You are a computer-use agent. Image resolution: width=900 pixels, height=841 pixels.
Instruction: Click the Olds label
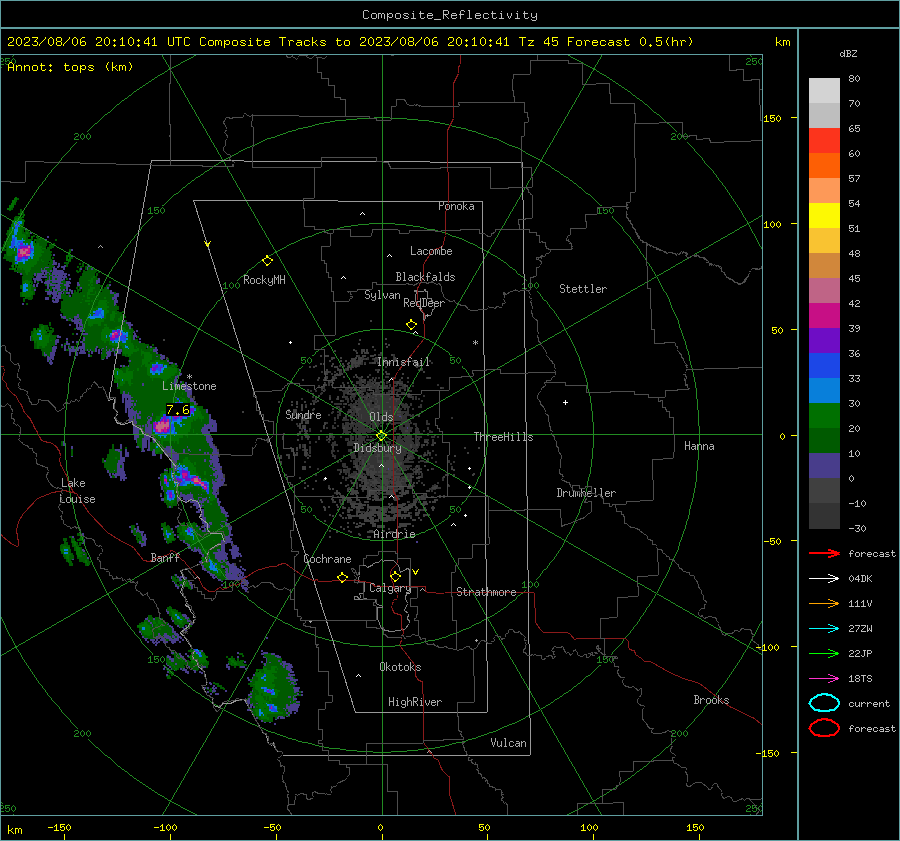coord(381,417)
